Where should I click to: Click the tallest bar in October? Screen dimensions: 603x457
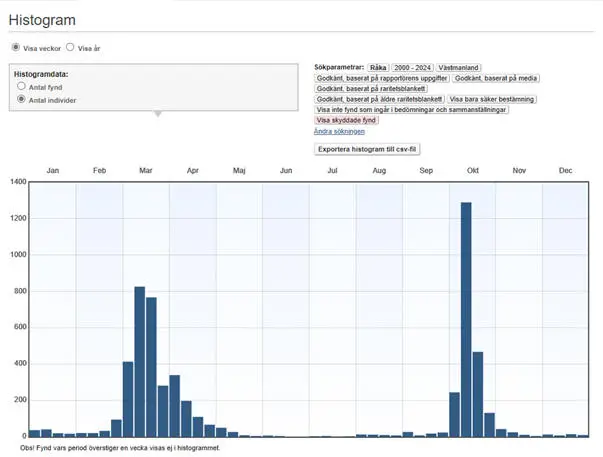(466, 320)
